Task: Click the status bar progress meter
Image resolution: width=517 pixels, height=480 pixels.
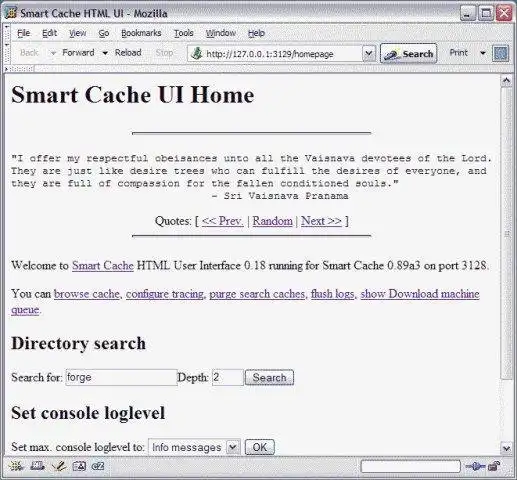Action: coord(411,466)
